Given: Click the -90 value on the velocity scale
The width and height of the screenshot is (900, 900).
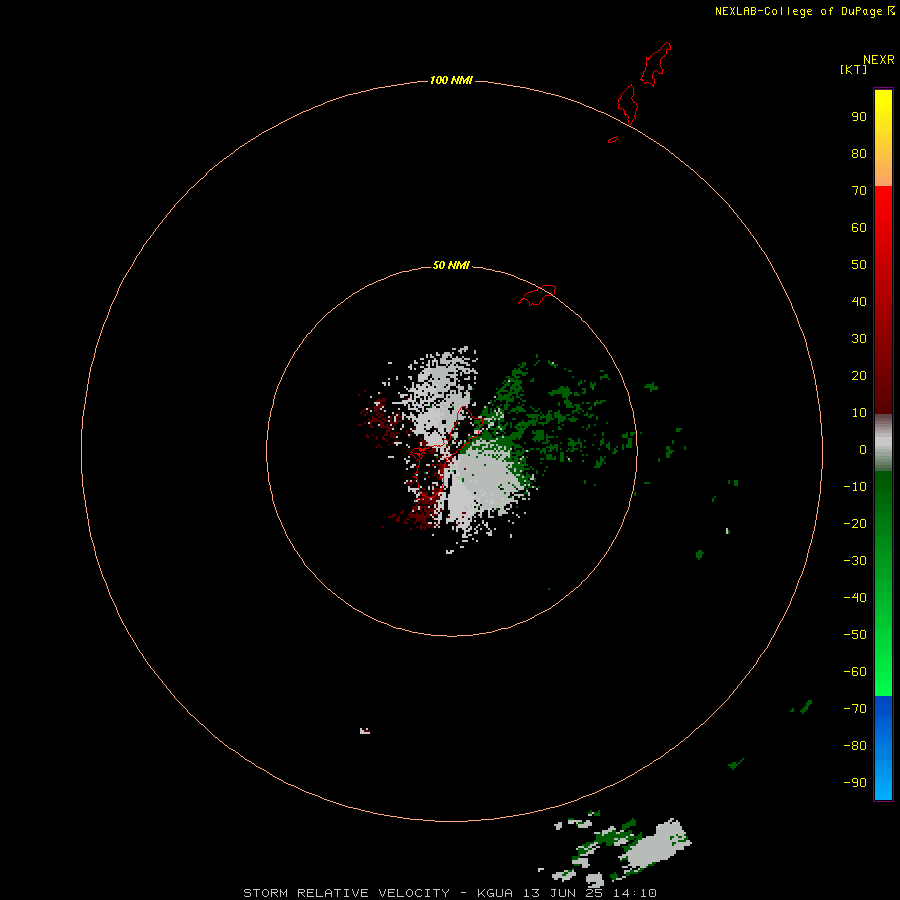Looking at the screenshot, I should (x=855, y=783).
